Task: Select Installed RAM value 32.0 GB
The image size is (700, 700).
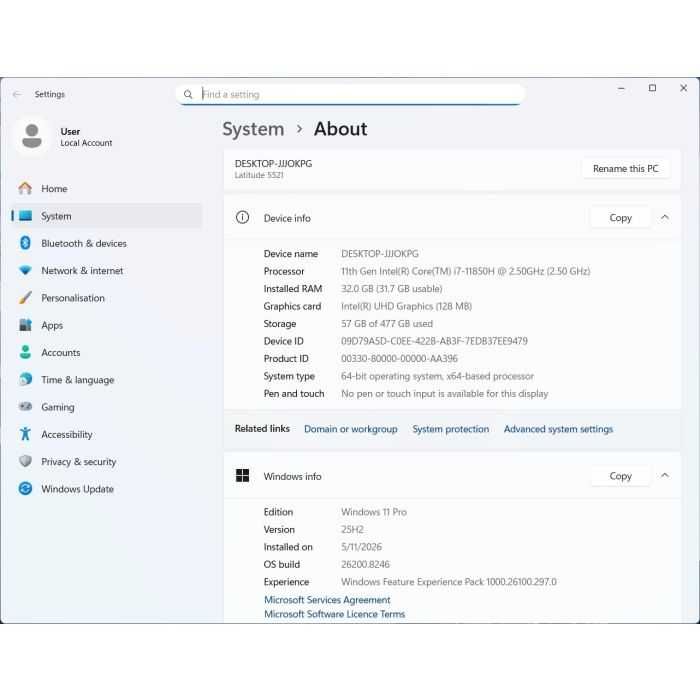Action: tap(392, 288)
